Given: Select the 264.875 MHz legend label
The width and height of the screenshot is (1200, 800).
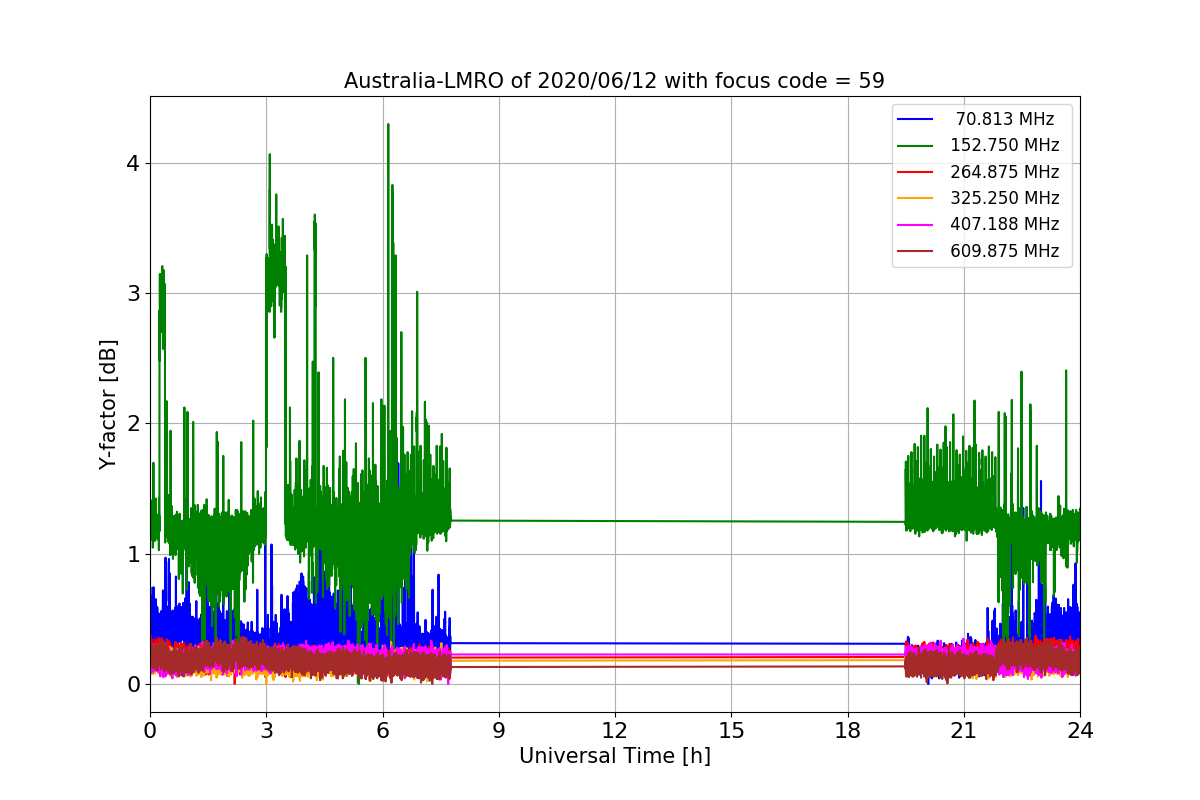Looking at the screenshot, I should coord(1004,172).
